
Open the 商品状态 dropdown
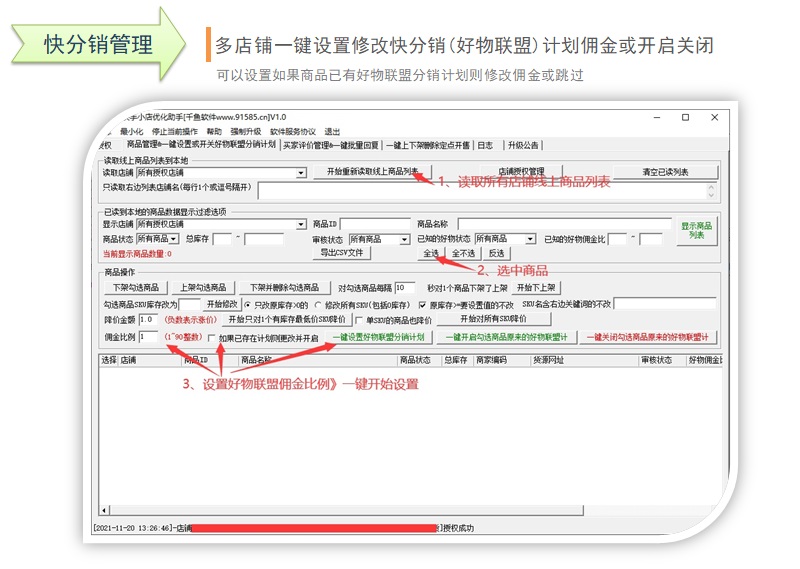point(173,239)
